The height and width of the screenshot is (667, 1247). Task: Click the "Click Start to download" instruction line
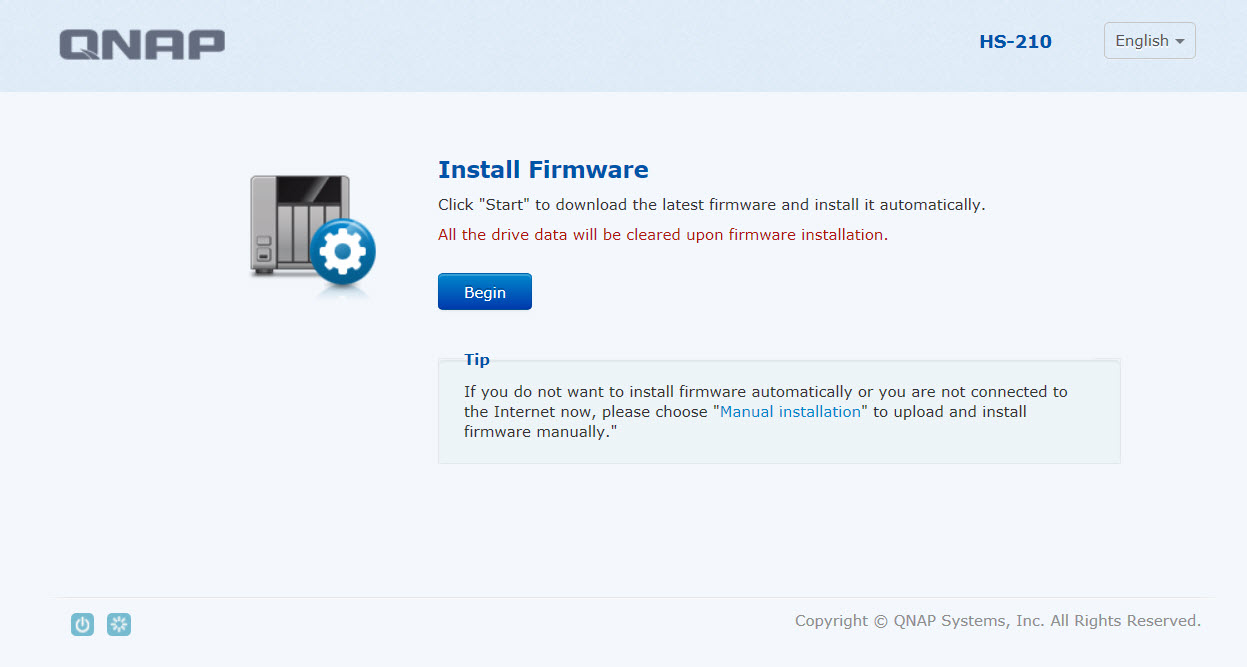pyautogui.click(x=712, y=205)
